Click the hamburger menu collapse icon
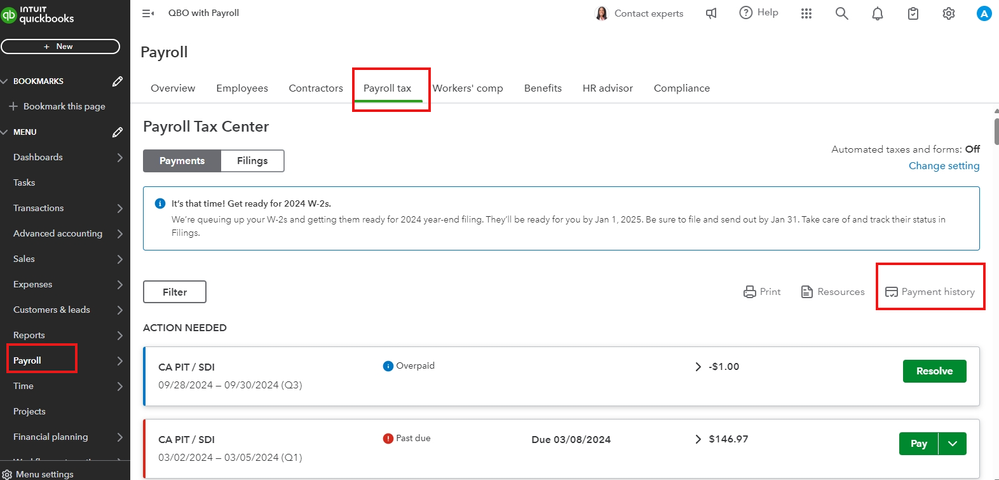This screenshot has height=480, width=999. pos(148,13)
